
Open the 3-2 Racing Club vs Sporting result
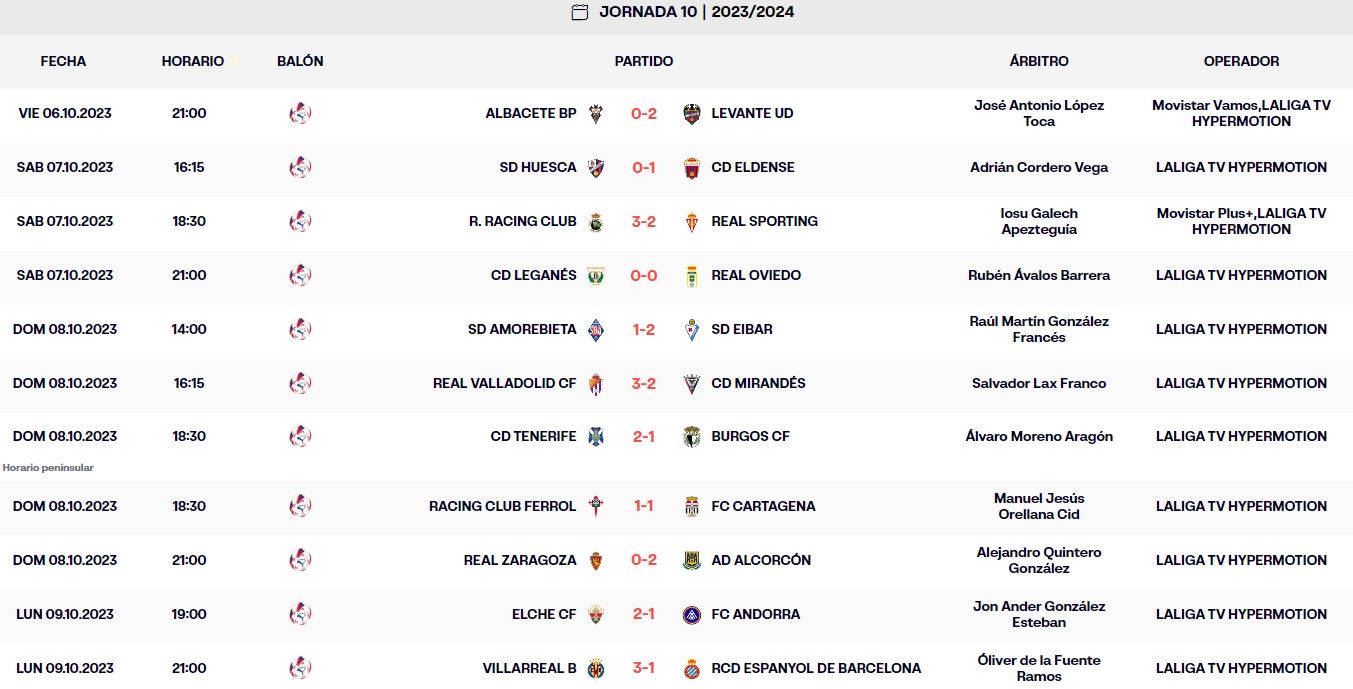[644, 222]
